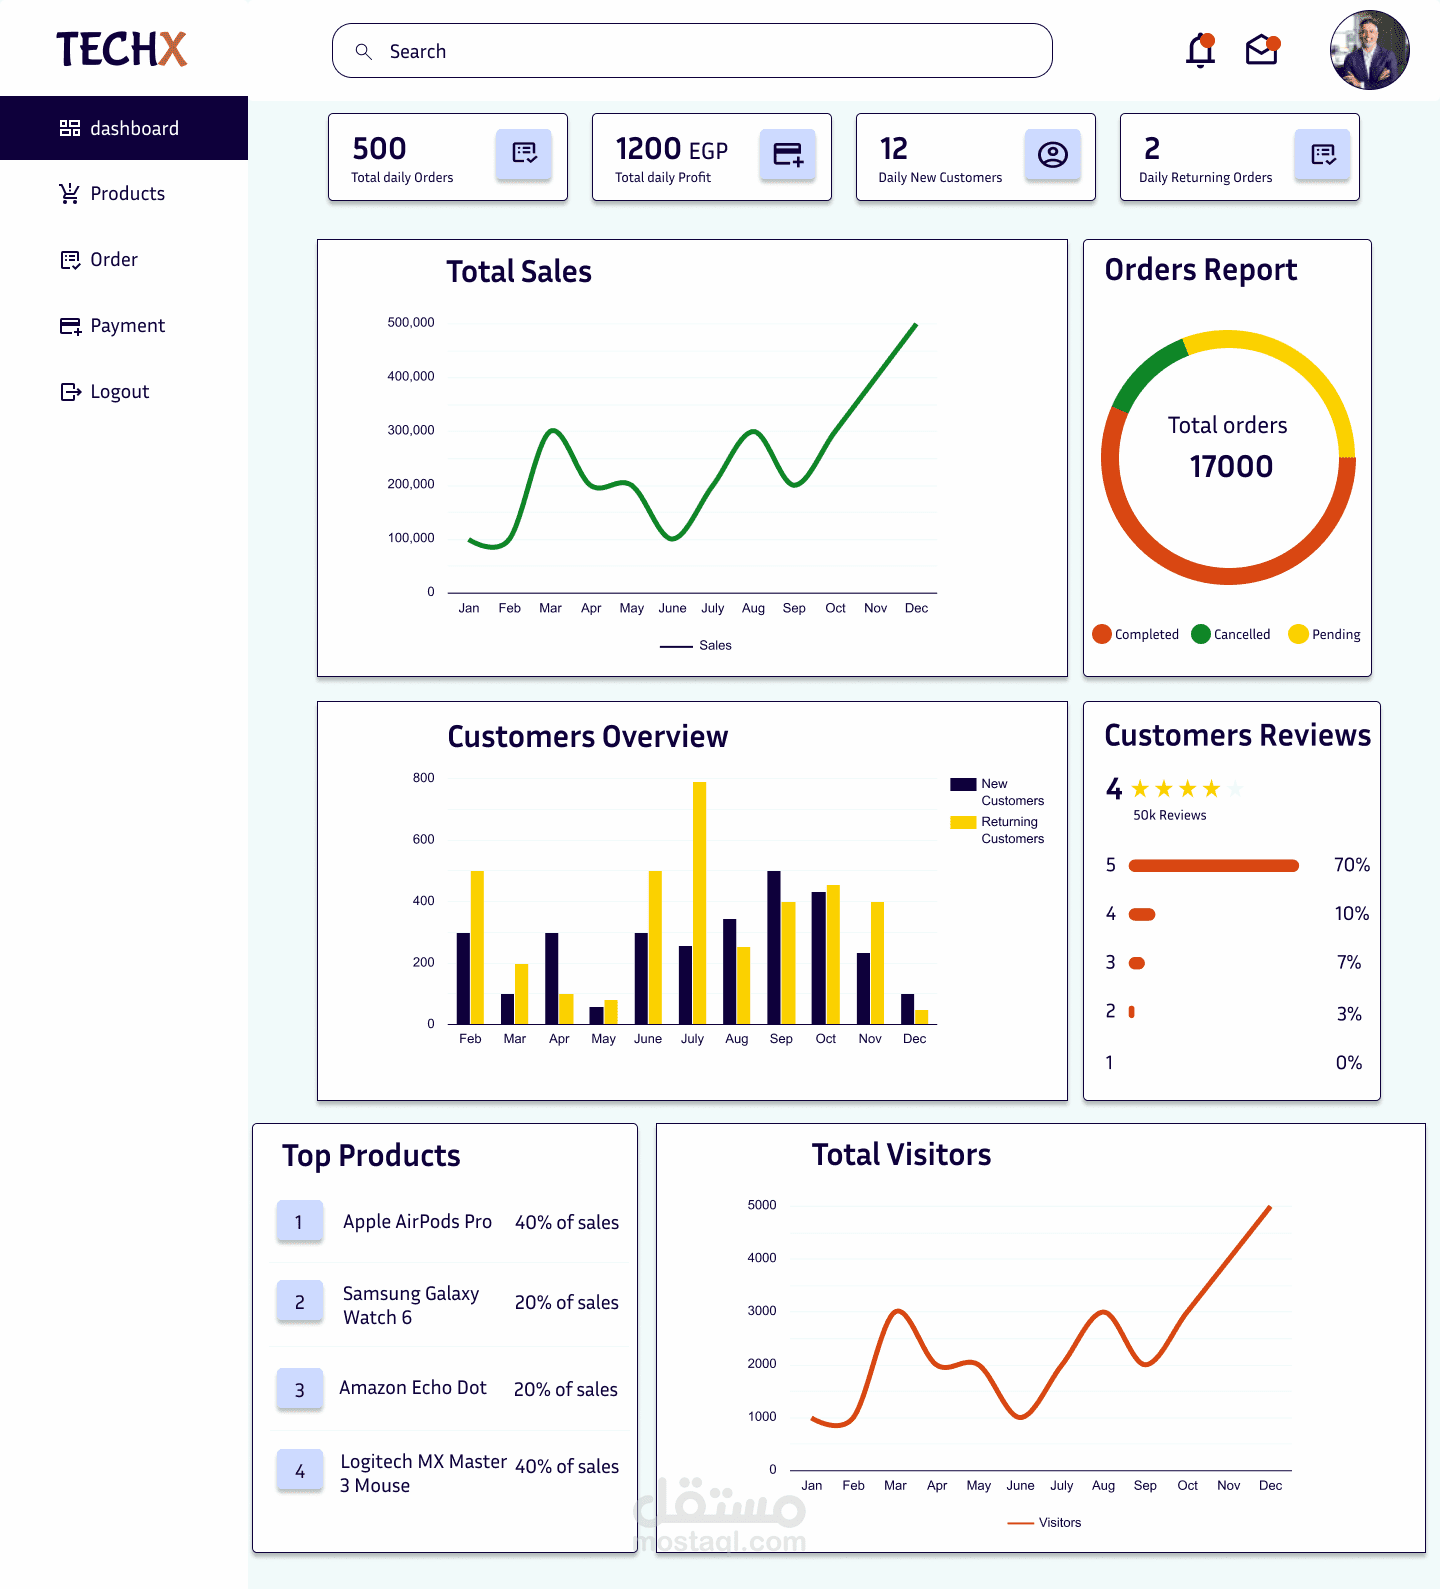Select dashboard in the sidebar

click(x=124, y=128)
